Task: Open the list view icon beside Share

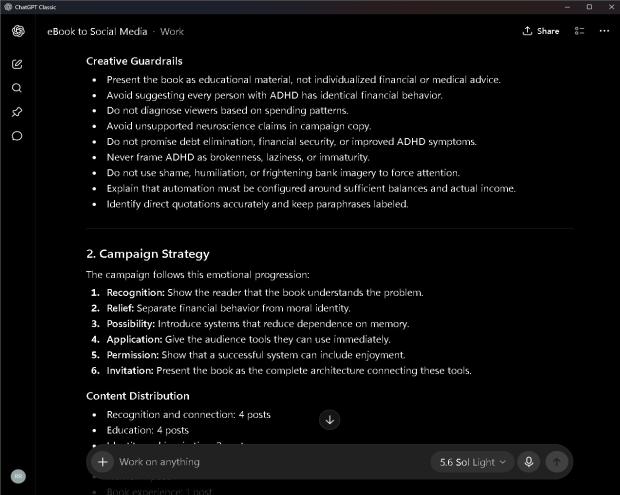Action: point(579,31)
